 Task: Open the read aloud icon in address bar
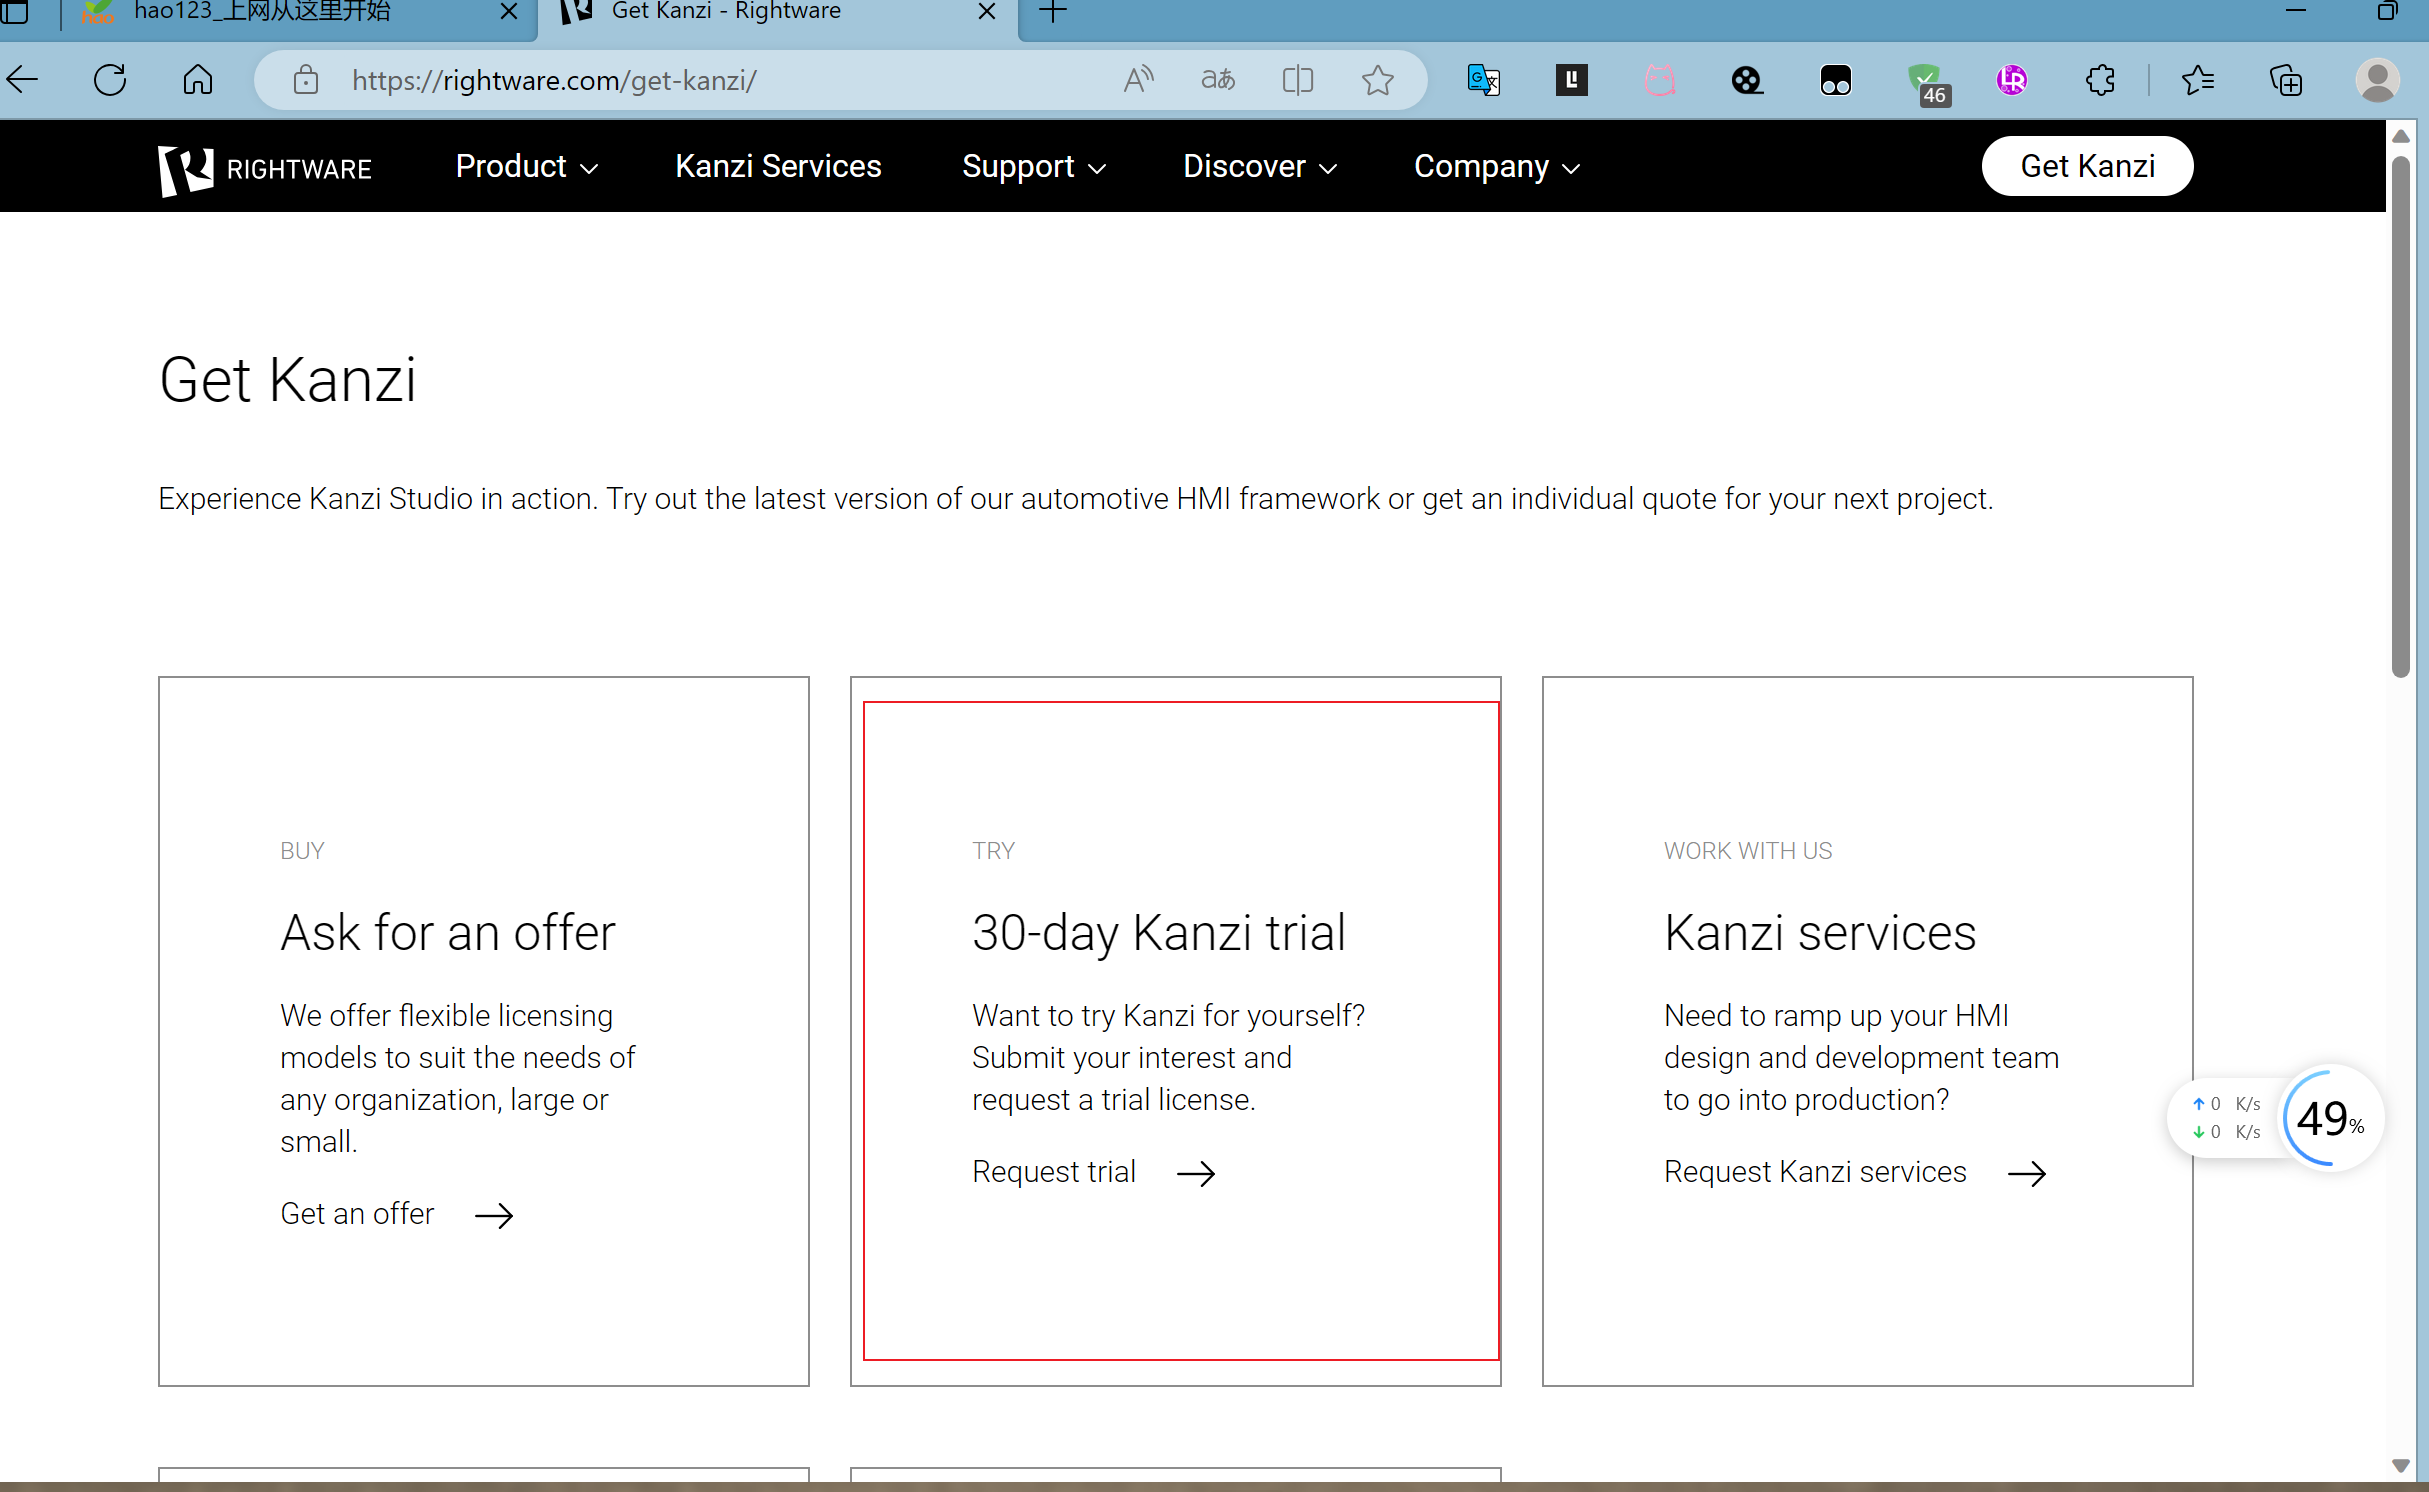point(1138,80)
